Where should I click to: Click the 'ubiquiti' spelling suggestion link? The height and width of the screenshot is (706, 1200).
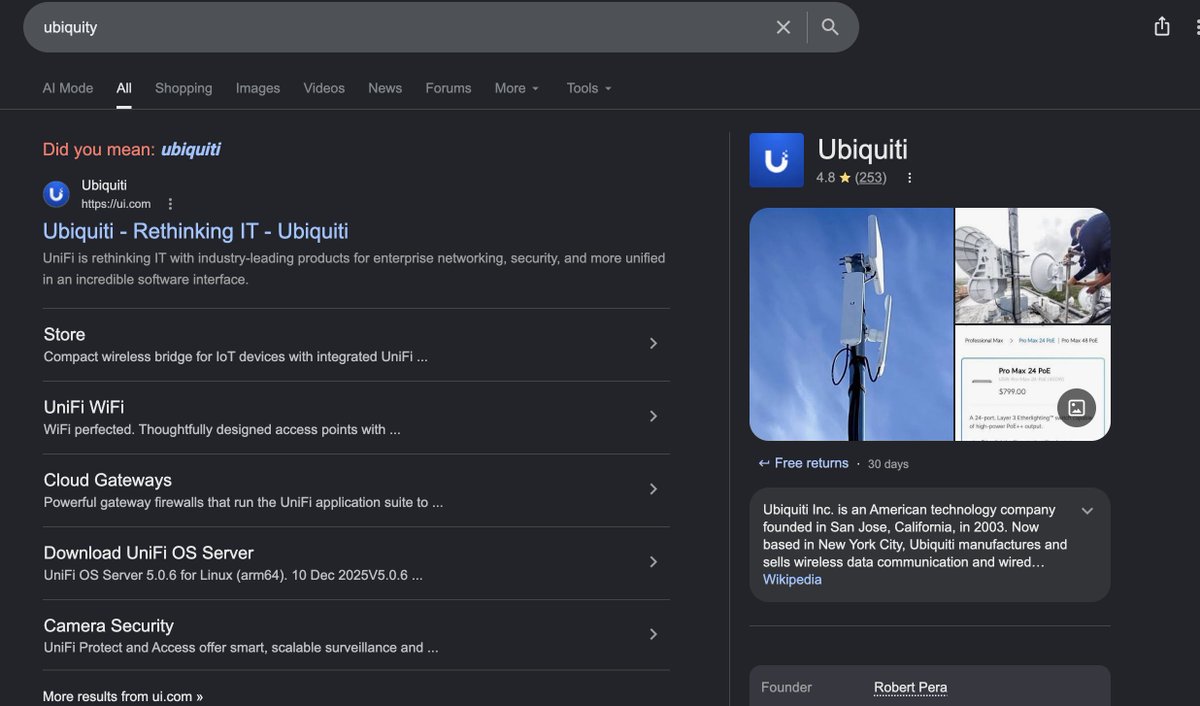(191, 149)
